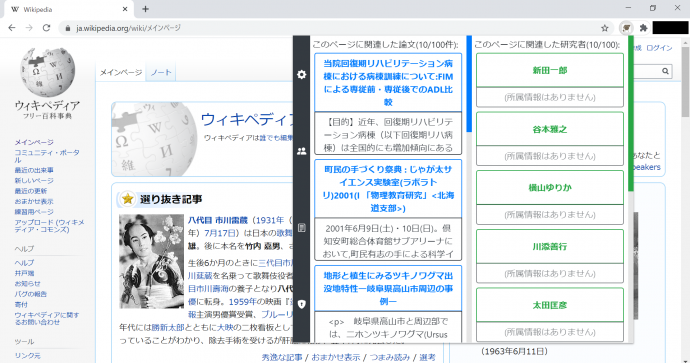The width and height of the screenshot is (690, 363).
Task: Click the address bar URL
Action: 128,28
